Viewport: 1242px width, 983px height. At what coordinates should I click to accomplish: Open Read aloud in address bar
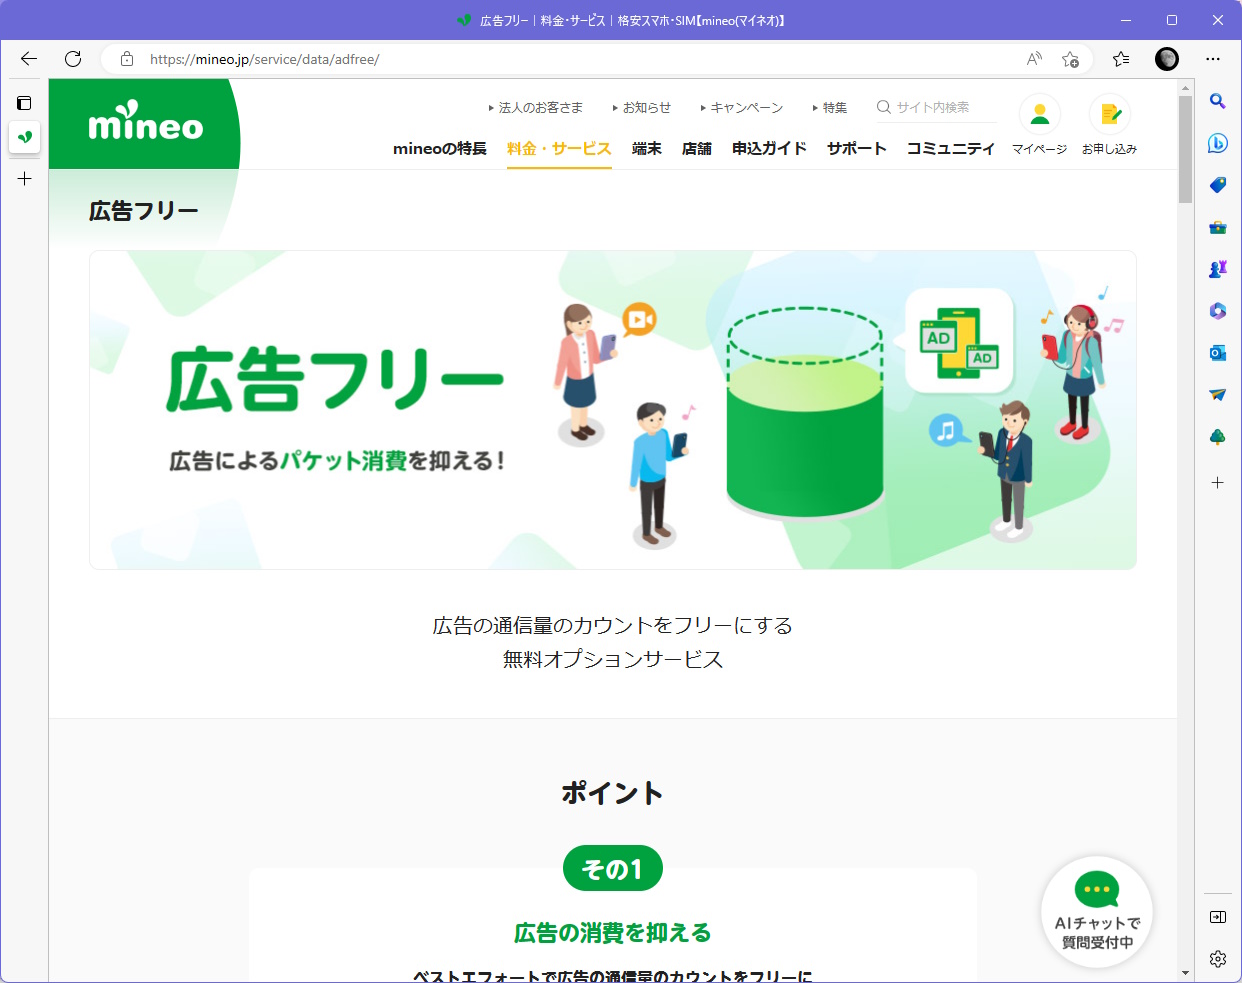coord(1034,59)
